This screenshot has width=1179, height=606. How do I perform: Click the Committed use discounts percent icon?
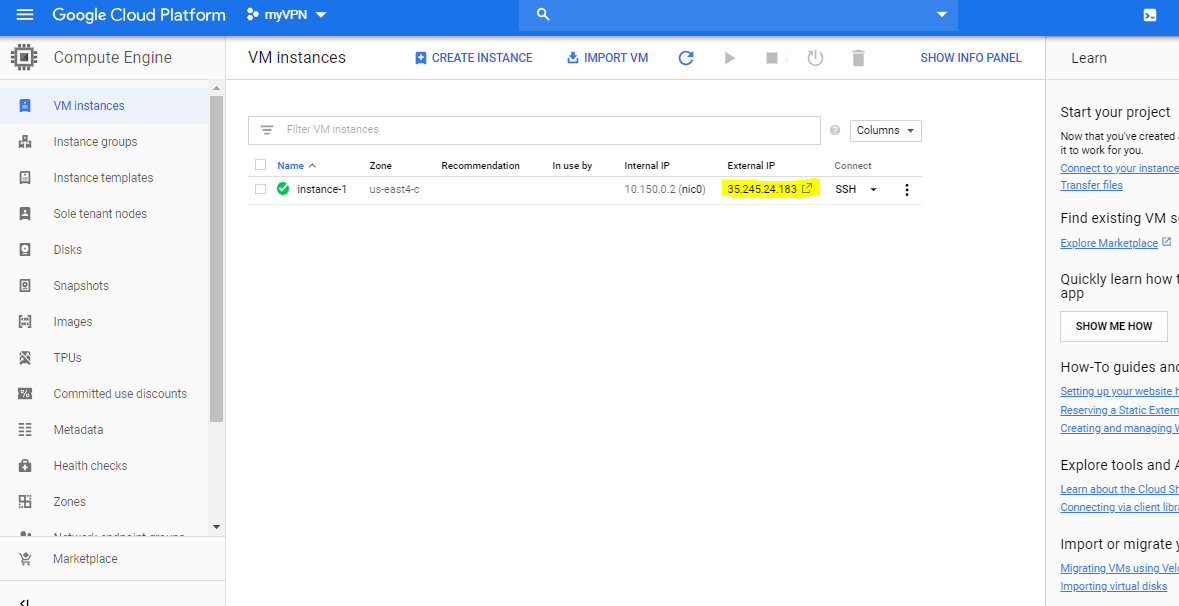[25, 394]
